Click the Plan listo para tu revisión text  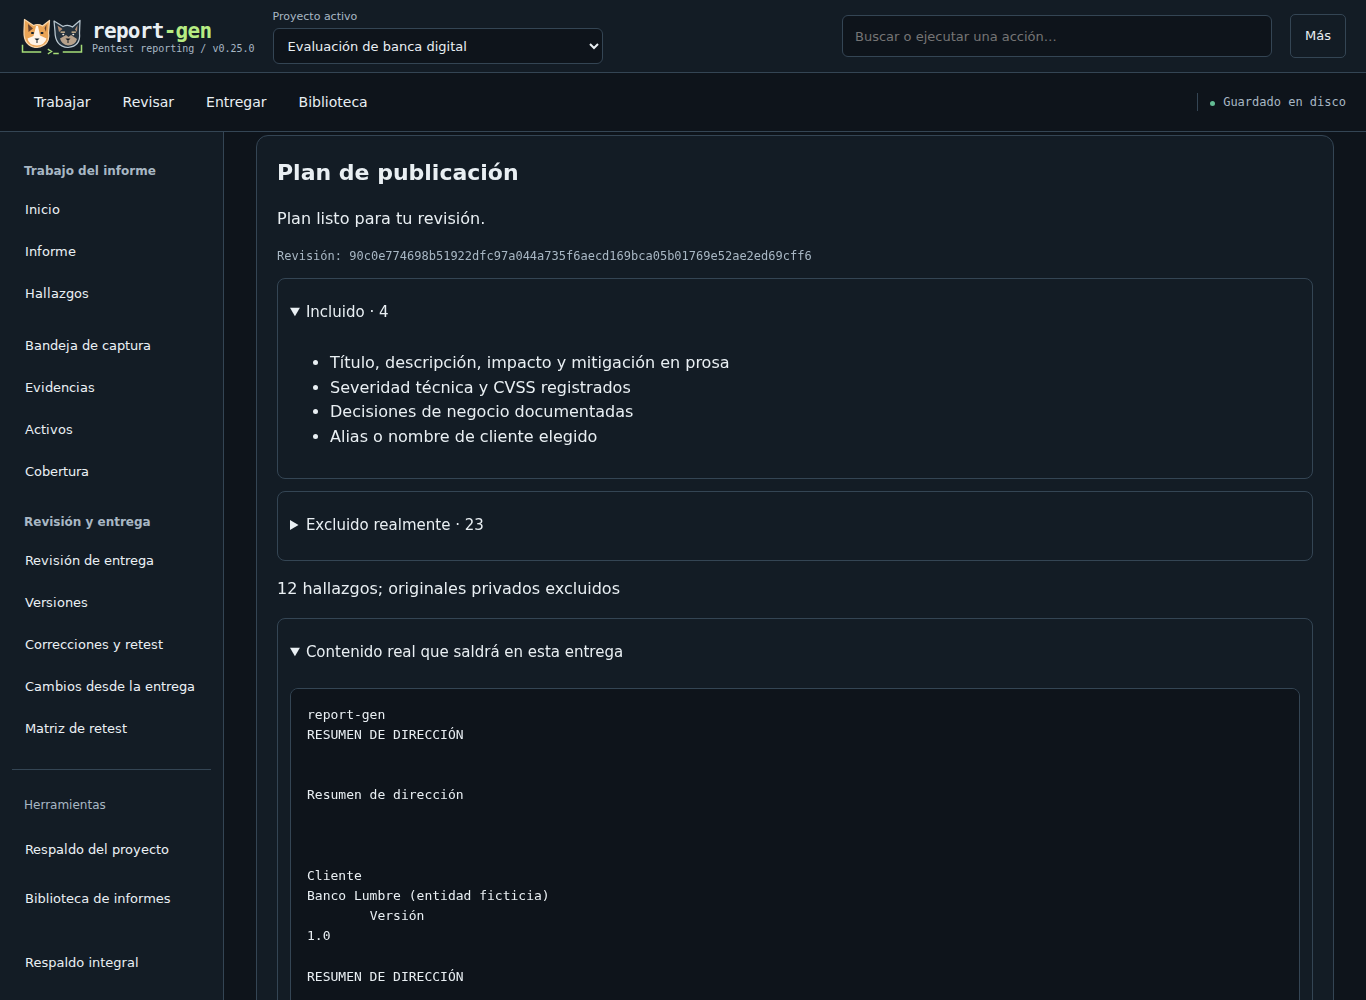click(381, 218)
